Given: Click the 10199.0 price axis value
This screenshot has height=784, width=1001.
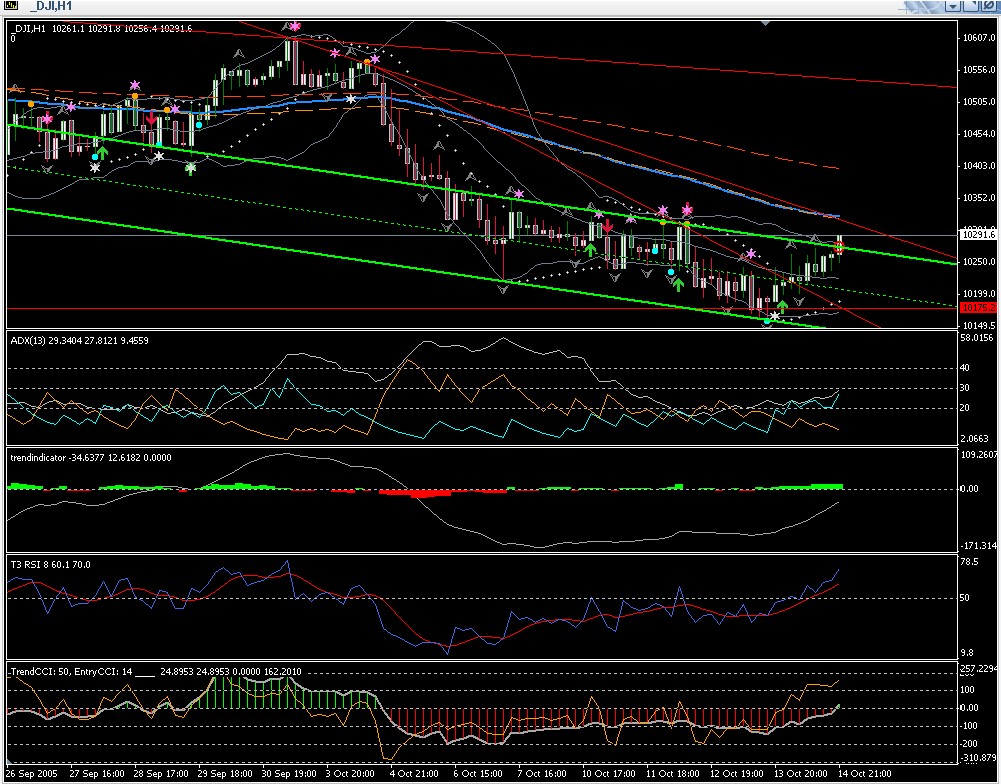Looking at the screenshot, I should pyautogui.click(x=979, y=294).
